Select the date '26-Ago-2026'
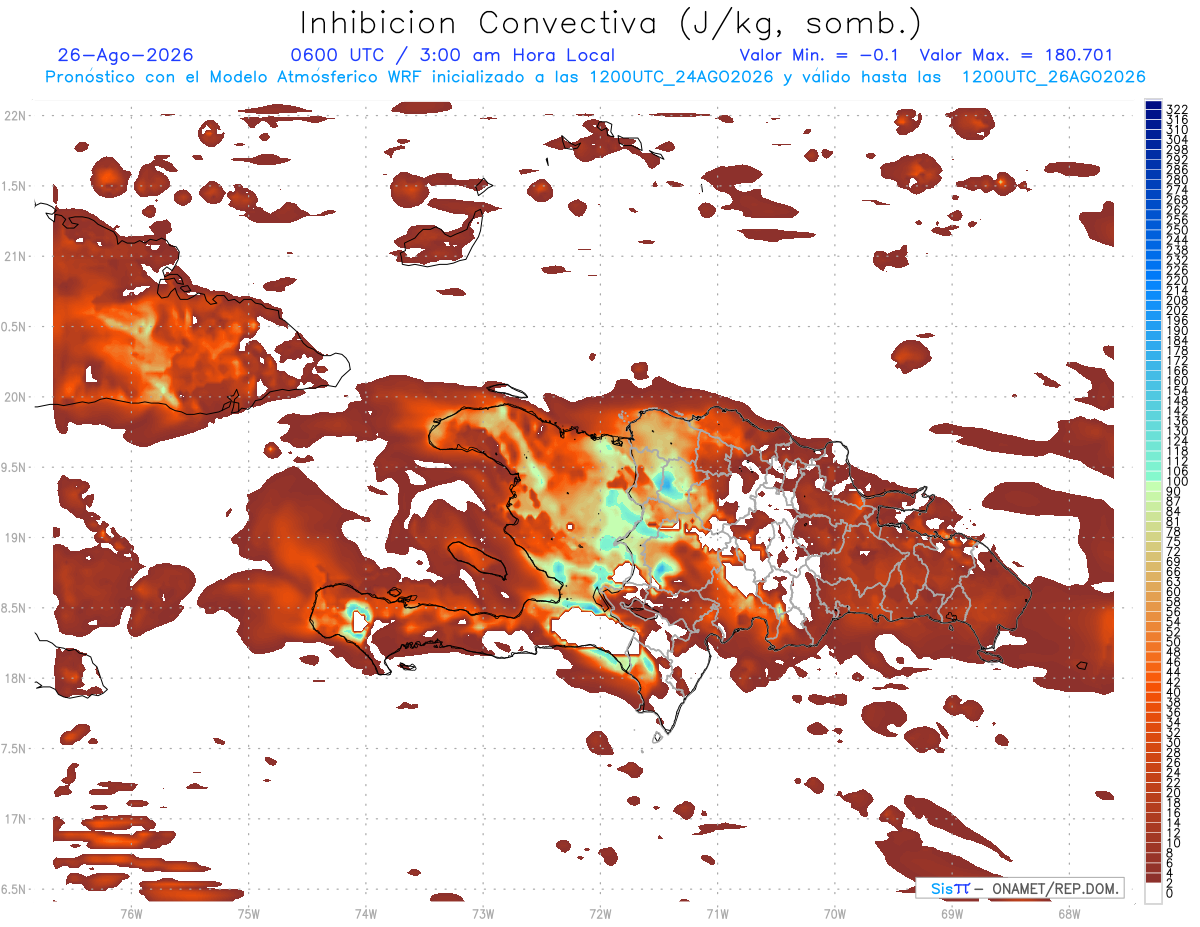Screen dimensions: 1200x927 pos(126,55)
